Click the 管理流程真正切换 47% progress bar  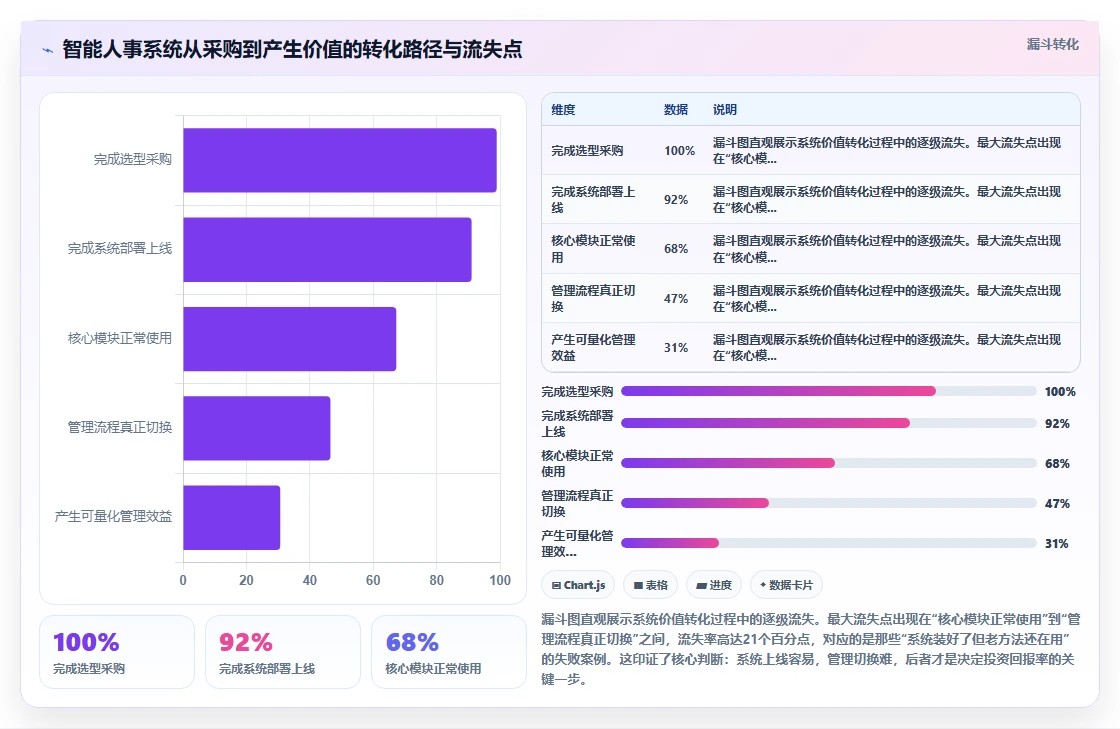(829, 503)
